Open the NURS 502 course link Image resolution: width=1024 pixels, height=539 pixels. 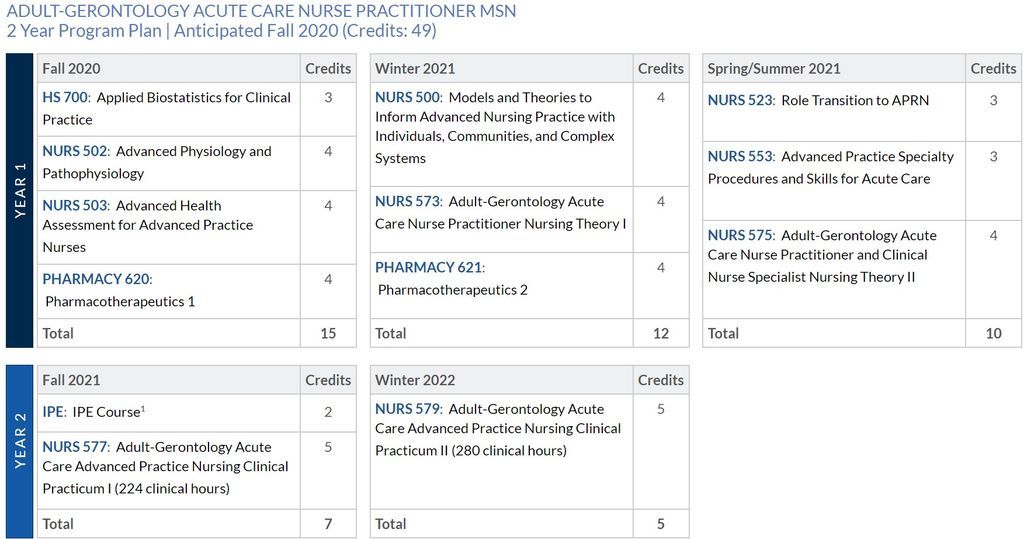point(74,151)
